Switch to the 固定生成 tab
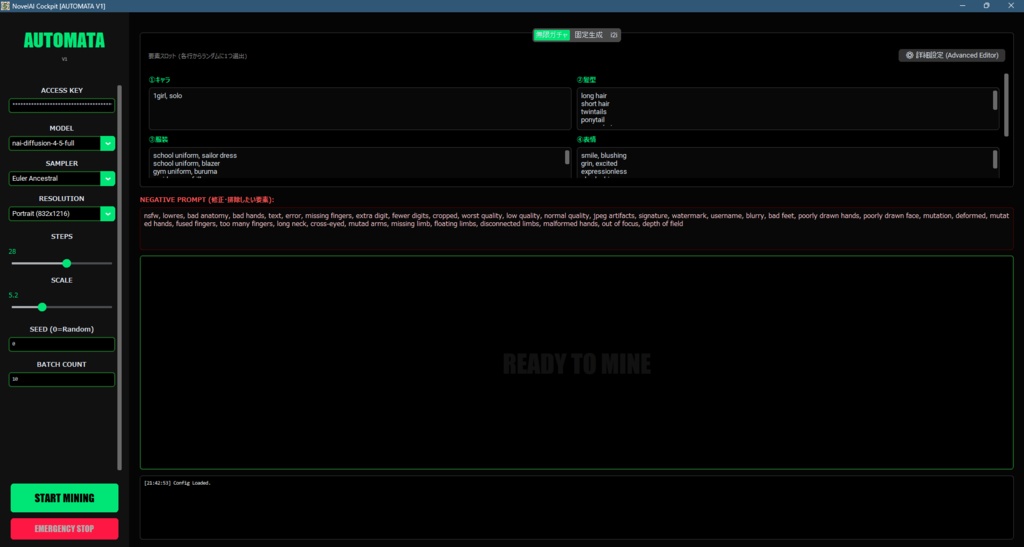The width and height of the screenshot is (1024, 547). point(588,35)
